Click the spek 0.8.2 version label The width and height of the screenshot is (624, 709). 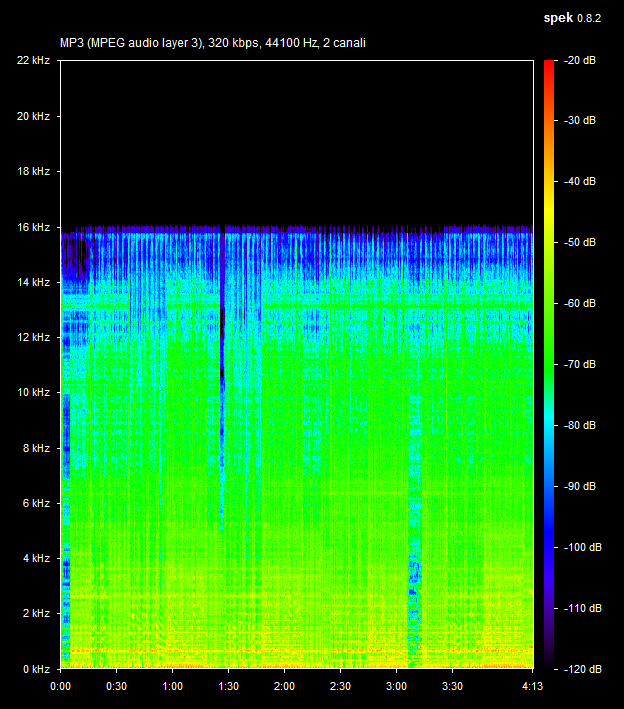[572, 18]
